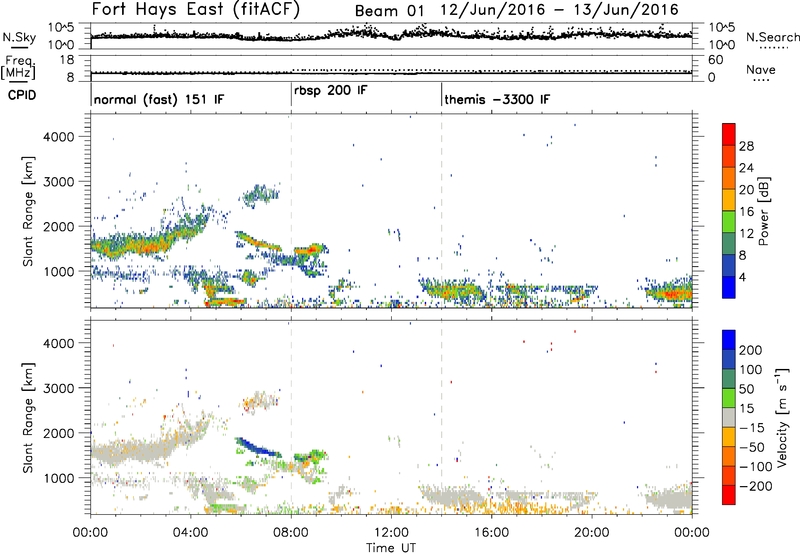Click the '04:00' time tick label
The image size is (800, 554).
pyautogui.click(x=190, y=533)
